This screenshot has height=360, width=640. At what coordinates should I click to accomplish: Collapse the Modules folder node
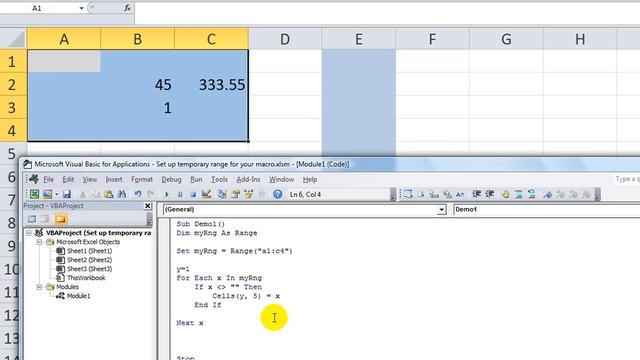(x=39, y=287)
